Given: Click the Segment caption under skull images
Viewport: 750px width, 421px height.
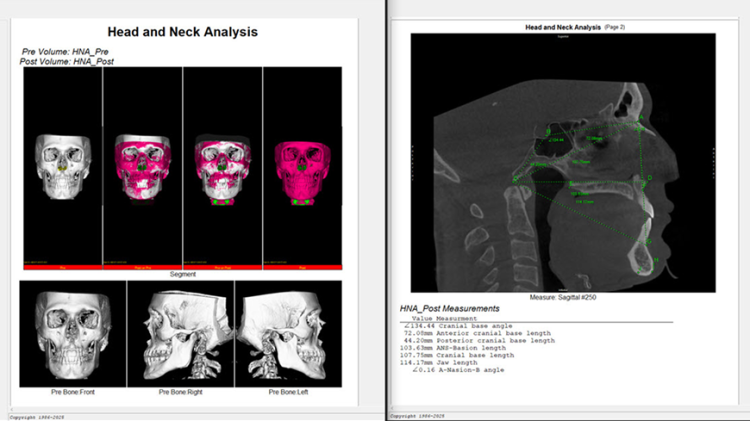Looking at the screenshot, I should 182,274.
